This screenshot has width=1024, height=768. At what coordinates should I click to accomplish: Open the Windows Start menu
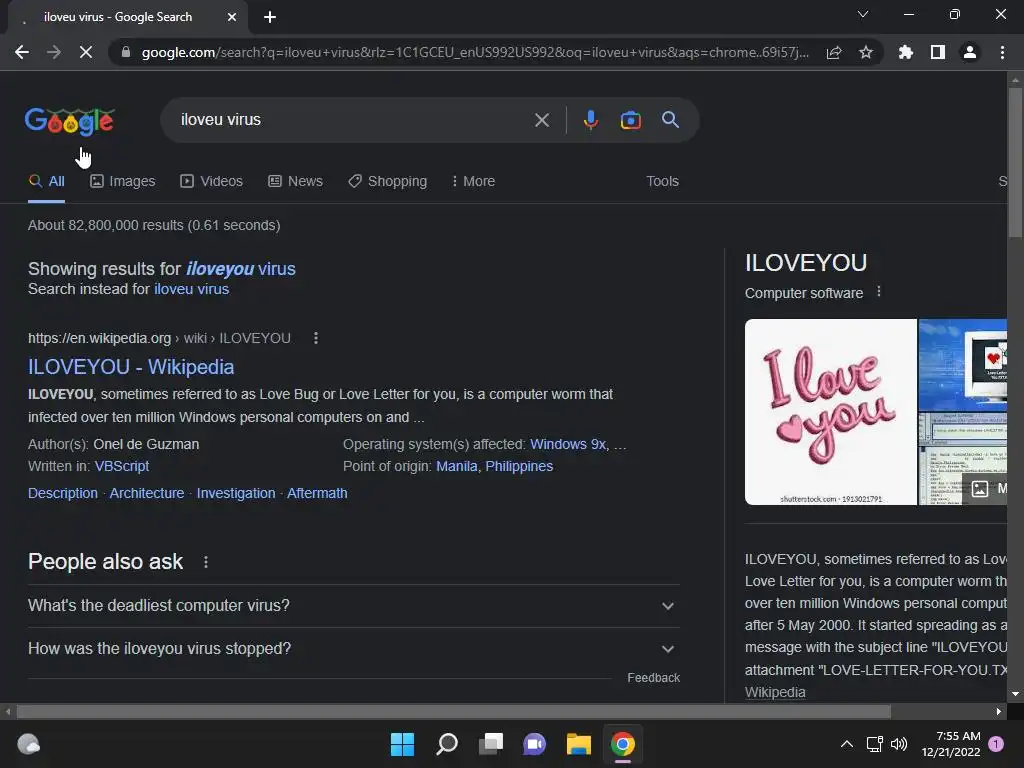tap(402, 744)
